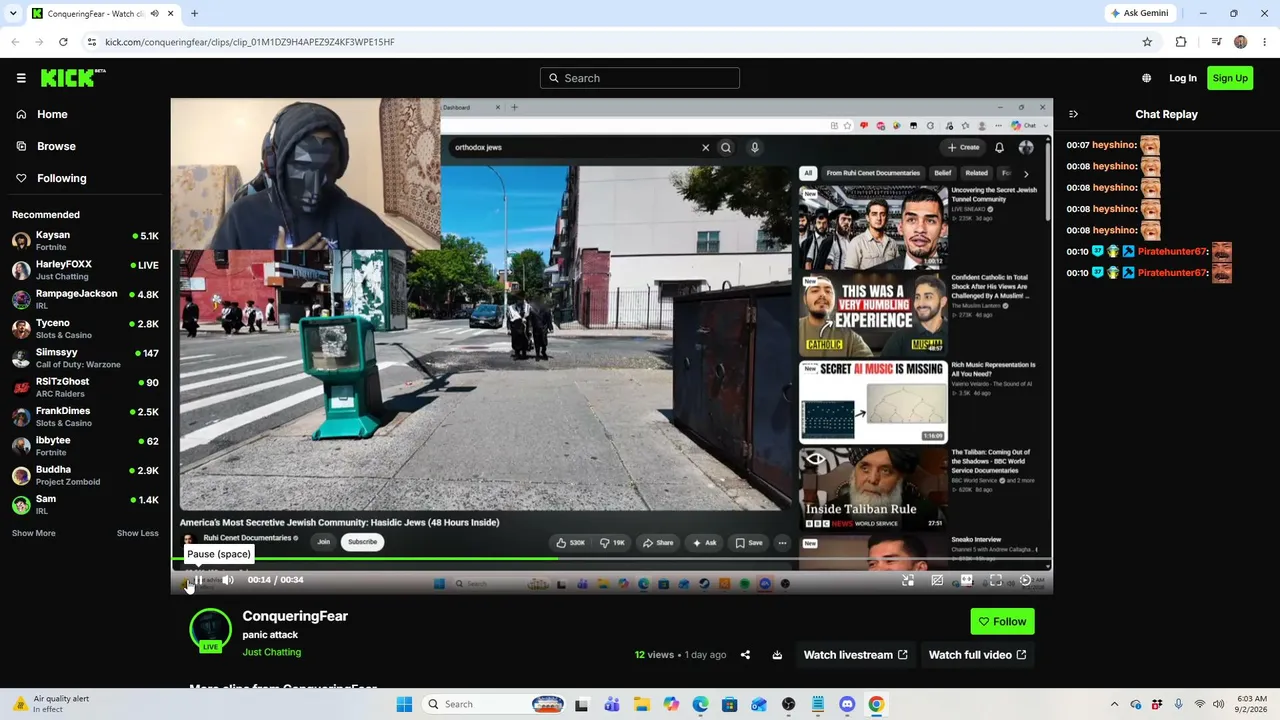Open the Windows Start menu
The image size is (1280, 720).
coord(404,704)
